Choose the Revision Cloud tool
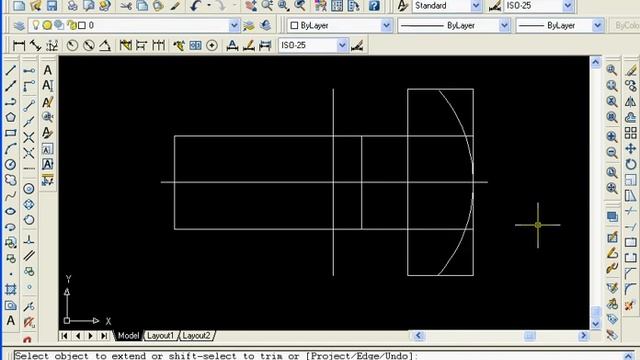This screenshot has height=360, width=640. tap(11, 180)
